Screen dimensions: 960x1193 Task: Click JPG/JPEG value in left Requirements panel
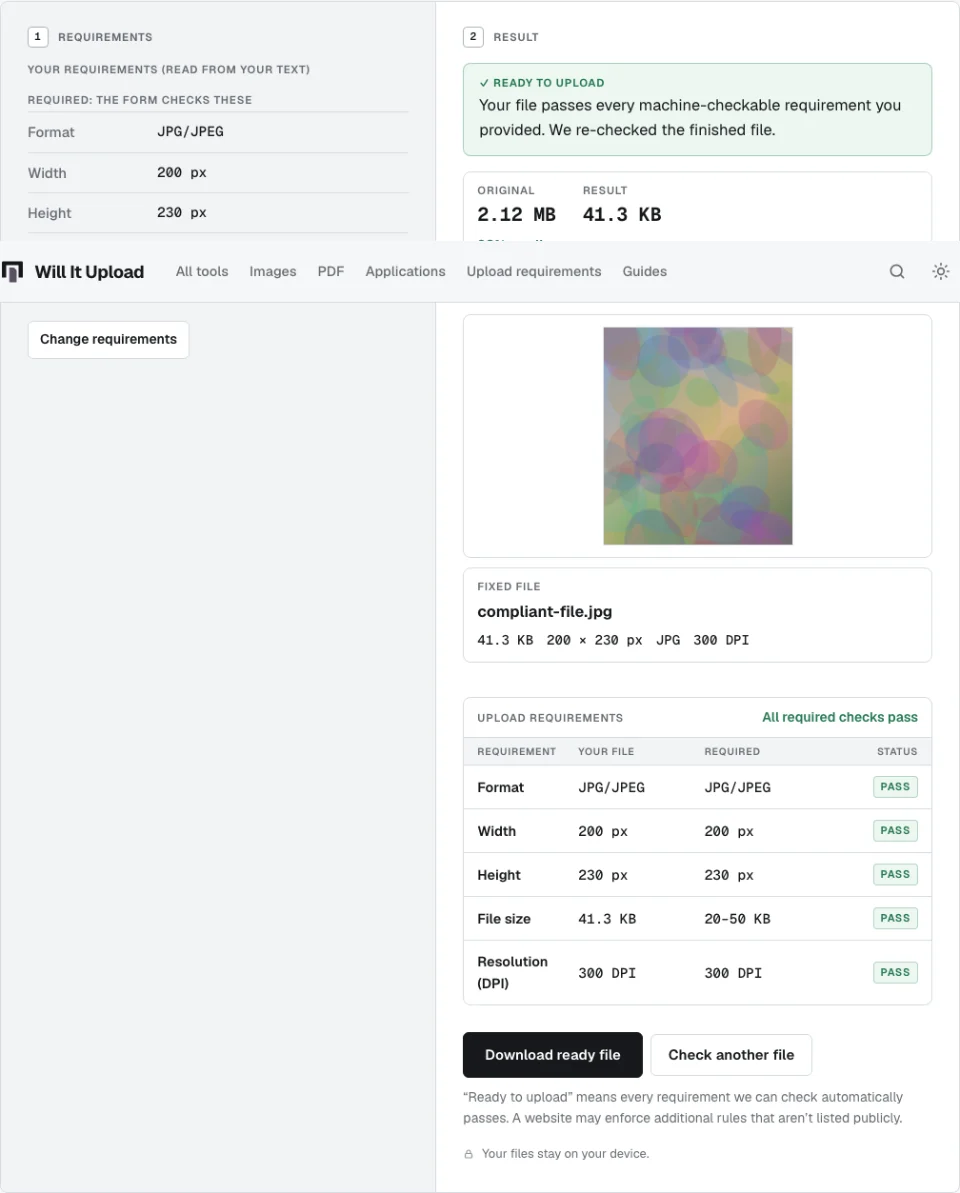pyautogui.click(x=190, y=132)
